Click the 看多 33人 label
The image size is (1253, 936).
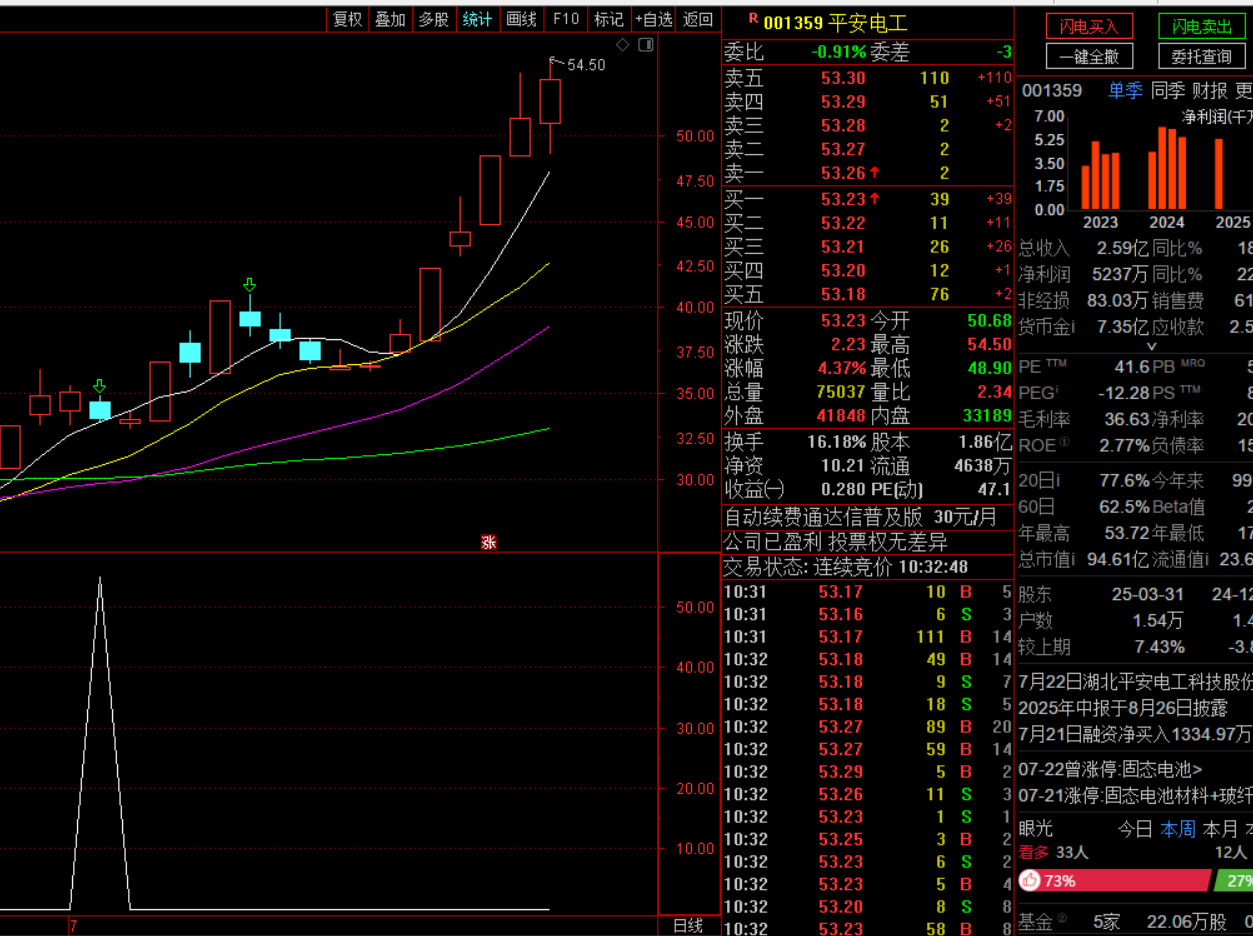(x=1053, y=852)
